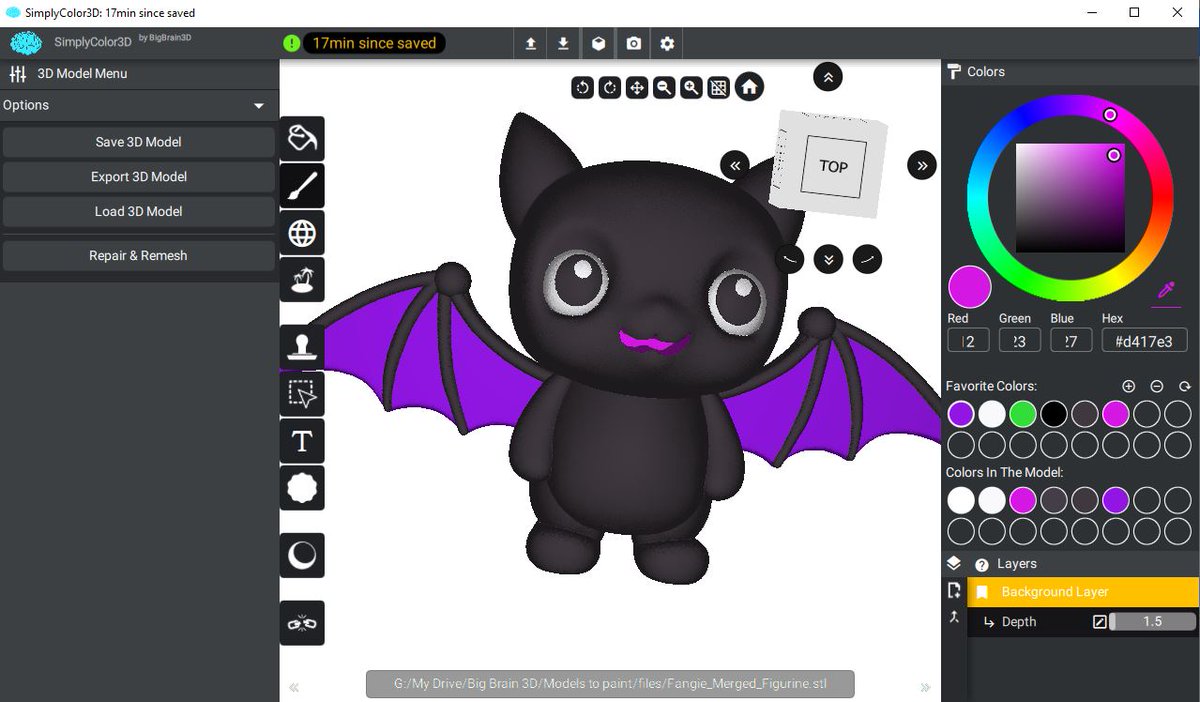Click the 3D cube icon in top bar
Image resolution: width=1200 pixels, height=702 pixels.
[x=598, y=44]
